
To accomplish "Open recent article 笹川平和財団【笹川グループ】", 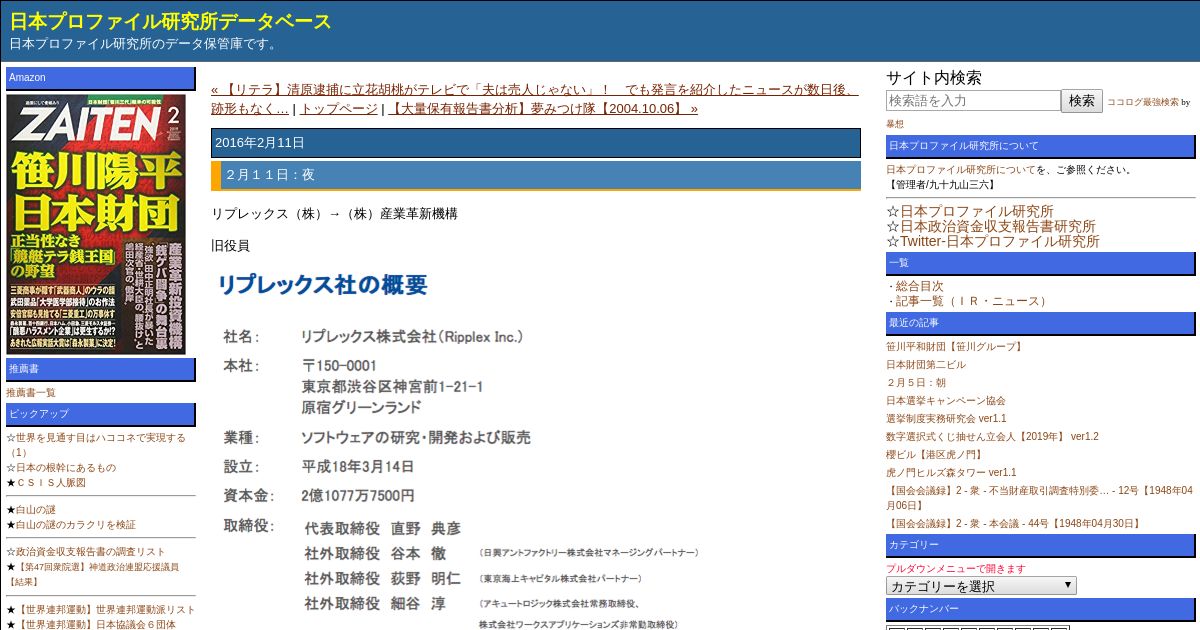I will coord(955,347).
